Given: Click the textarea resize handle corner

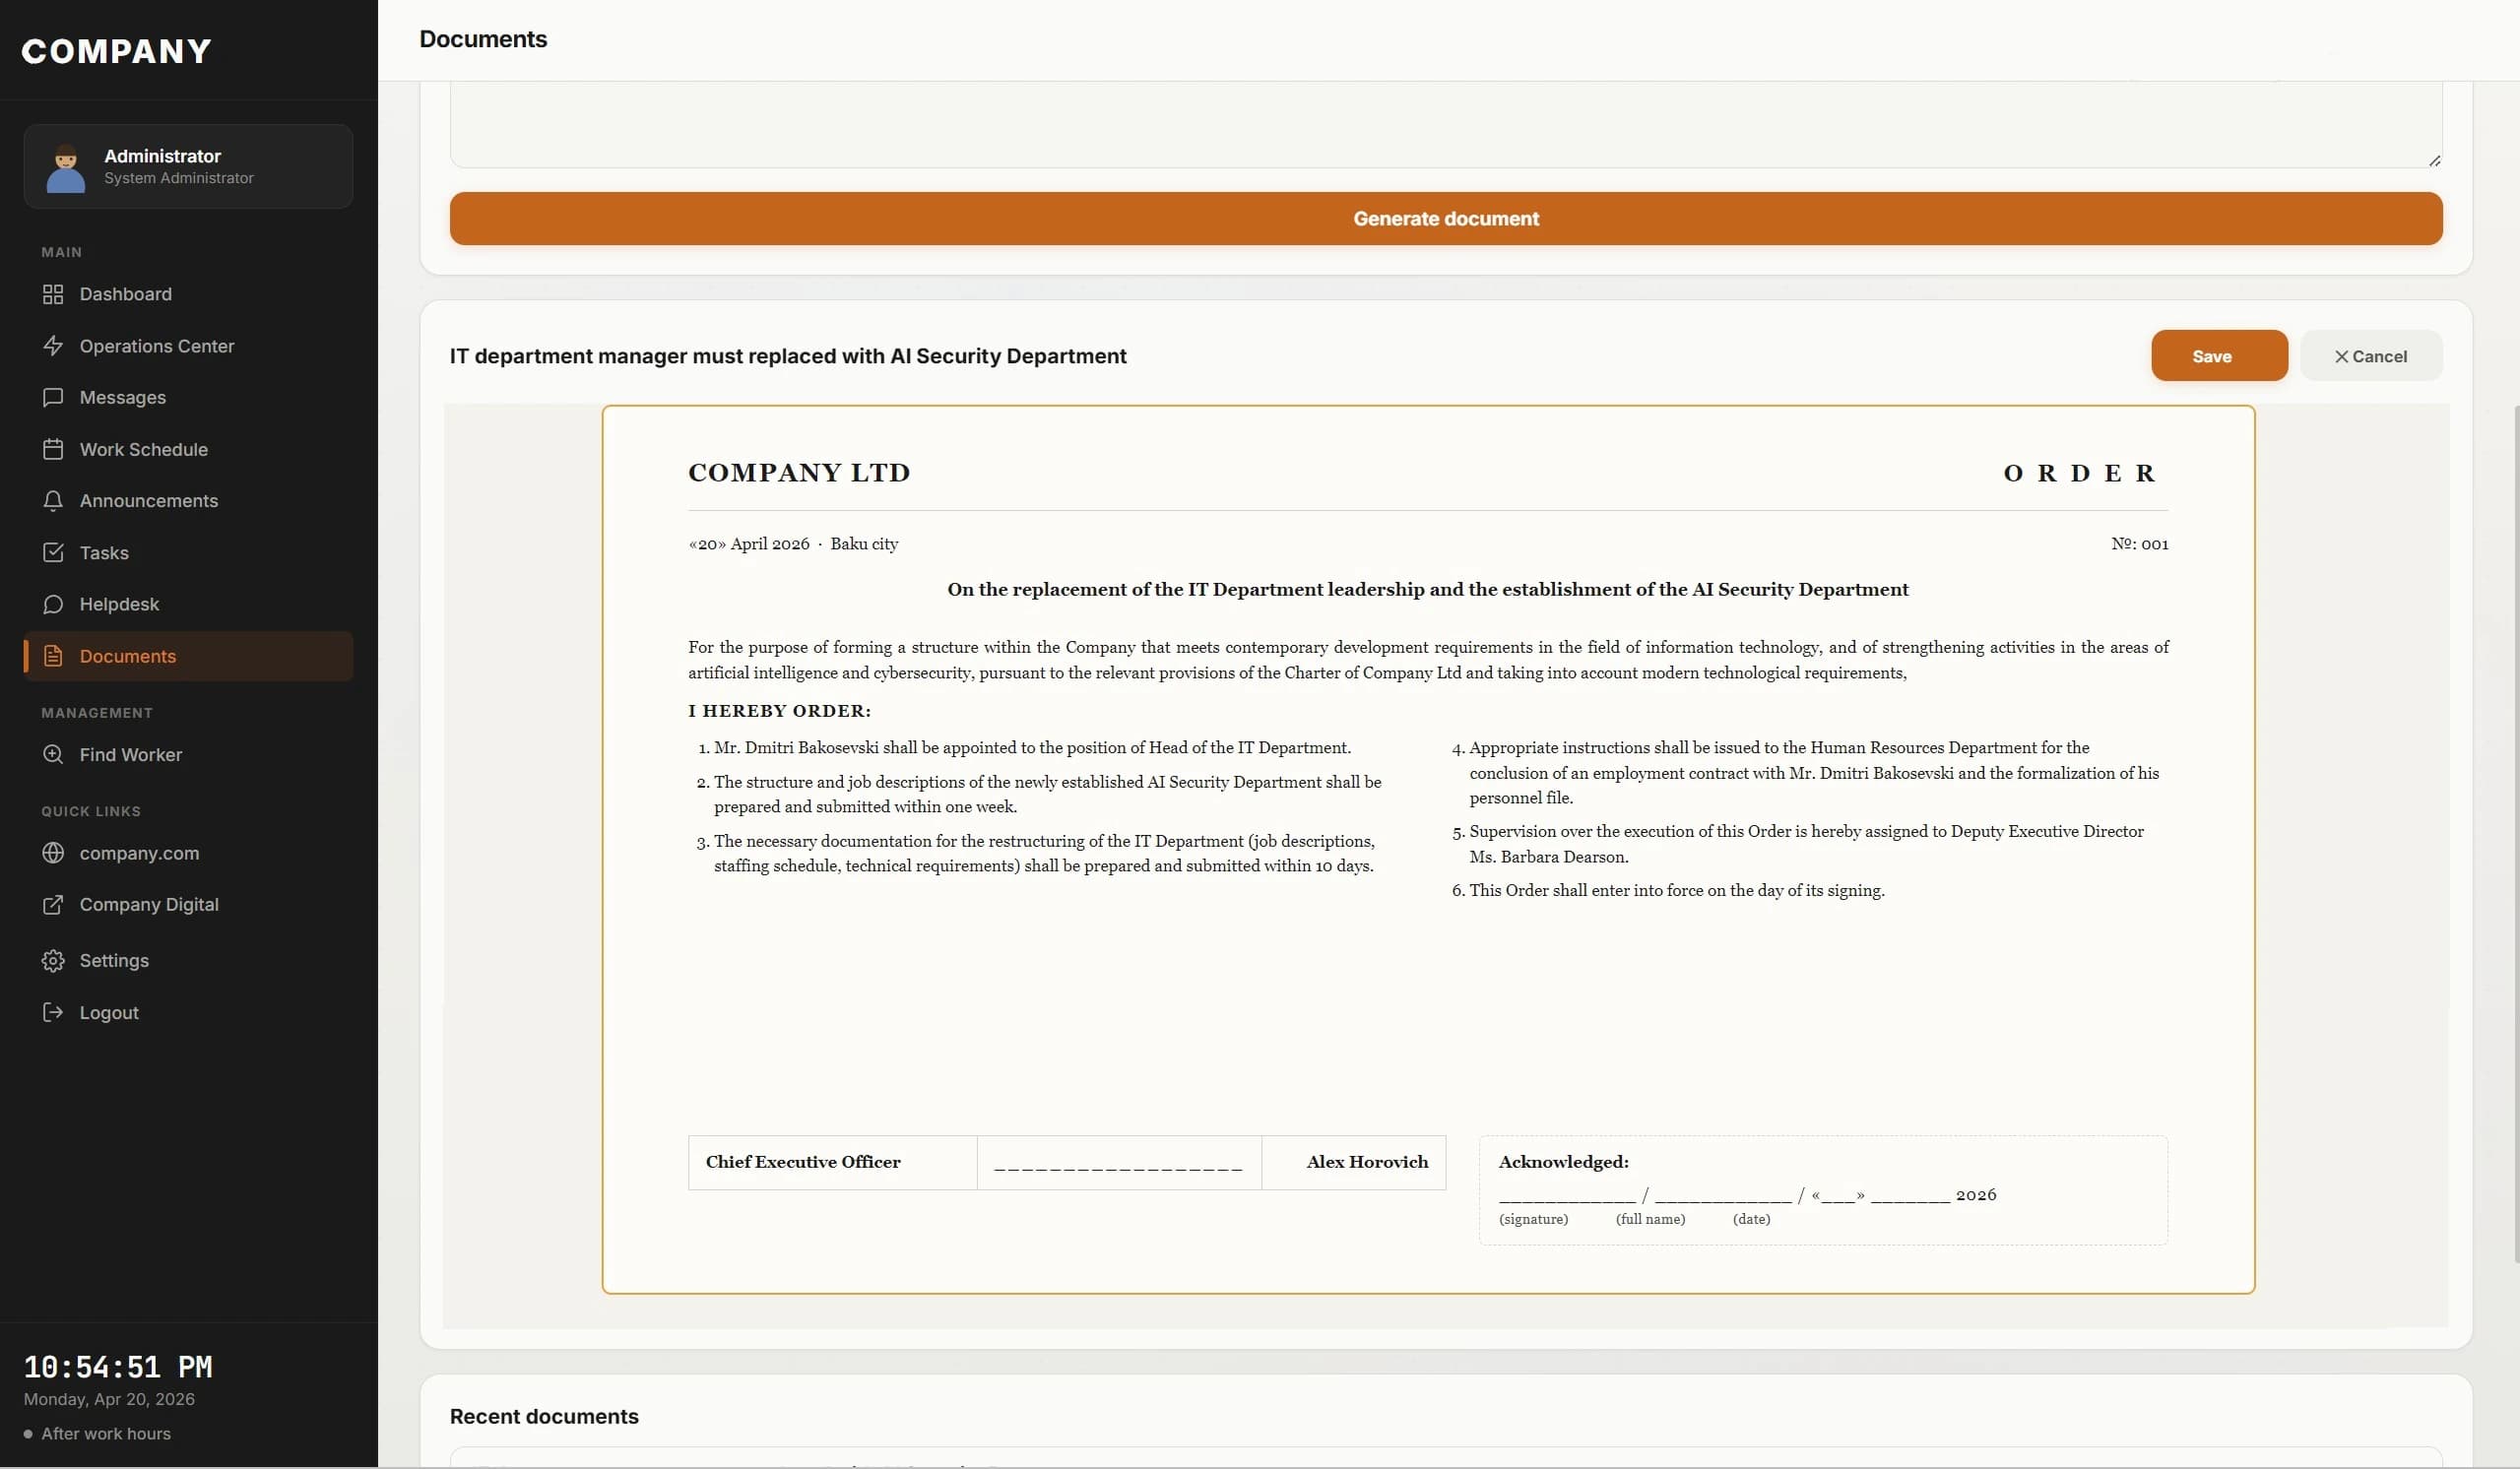Looking at the screenshot, I should tap(2434, 161).
